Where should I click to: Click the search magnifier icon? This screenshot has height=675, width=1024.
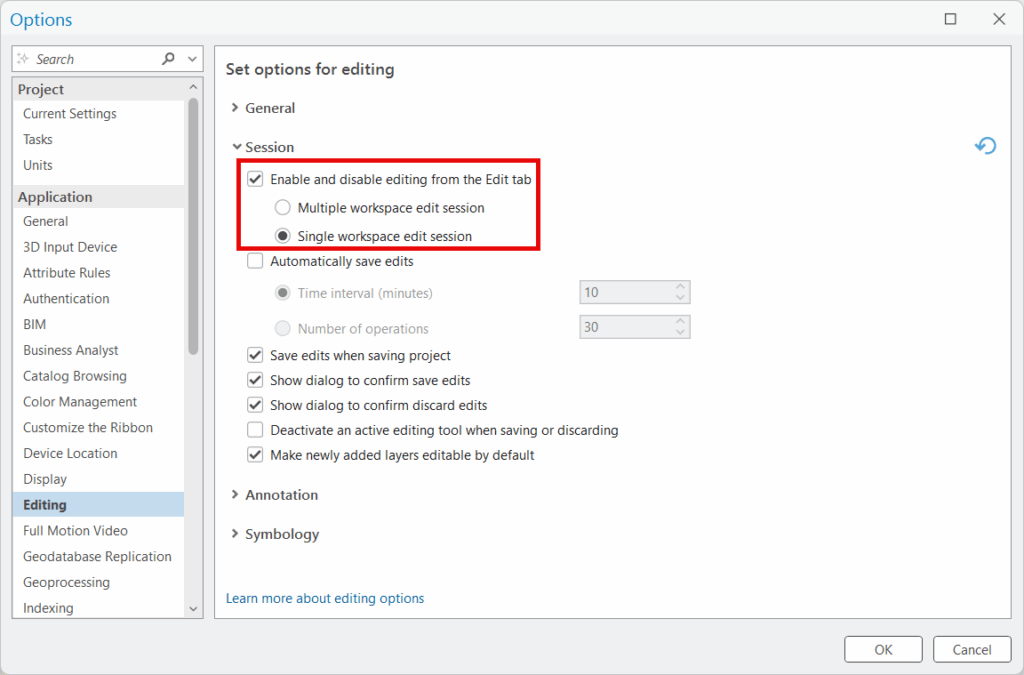click(168, 59)
